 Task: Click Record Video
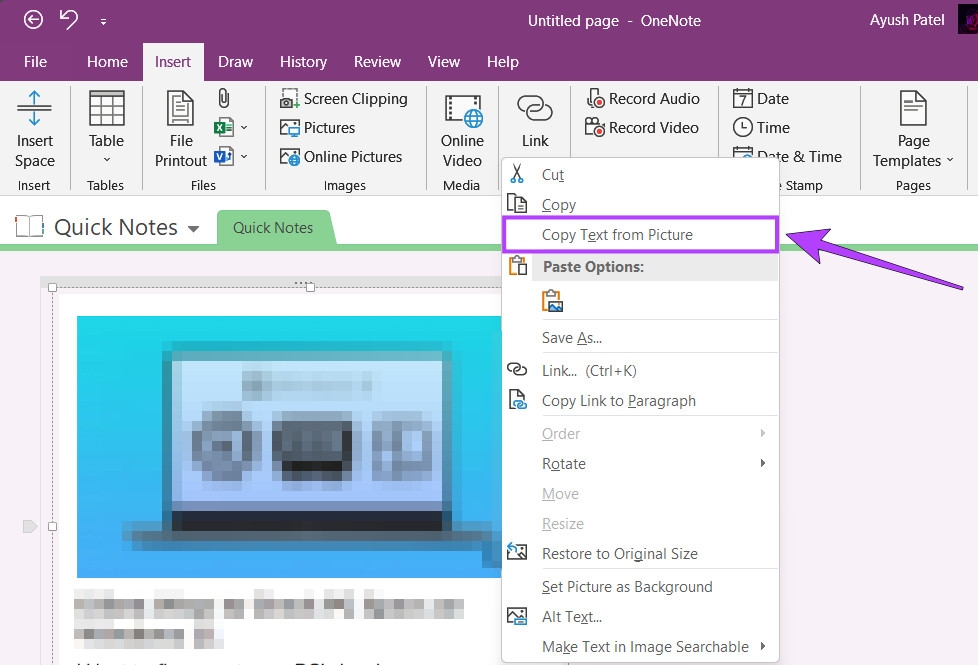click(642, 128)
